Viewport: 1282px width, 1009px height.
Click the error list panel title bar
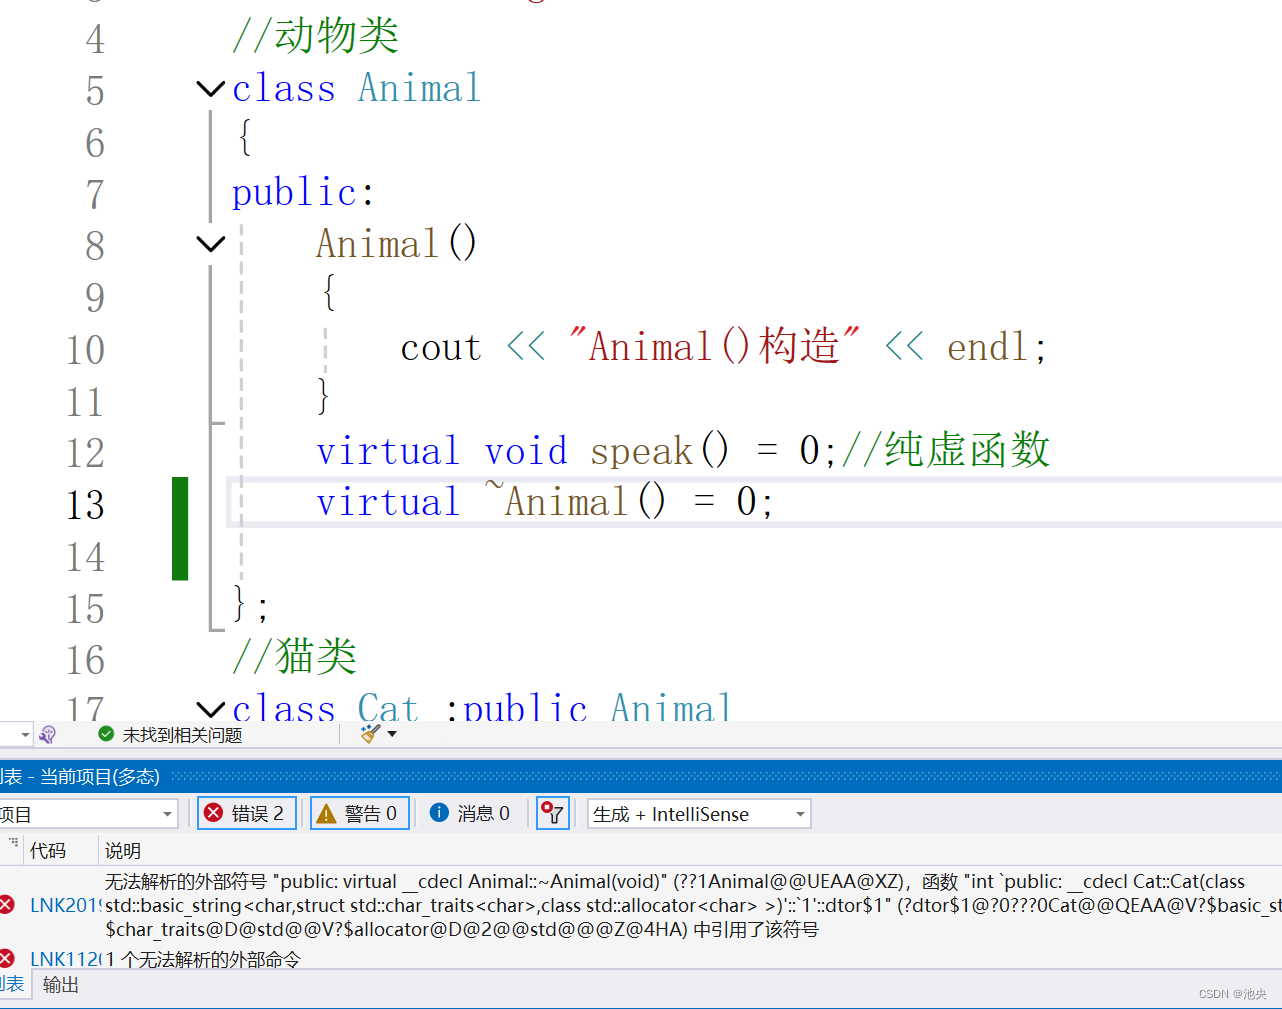641,777
